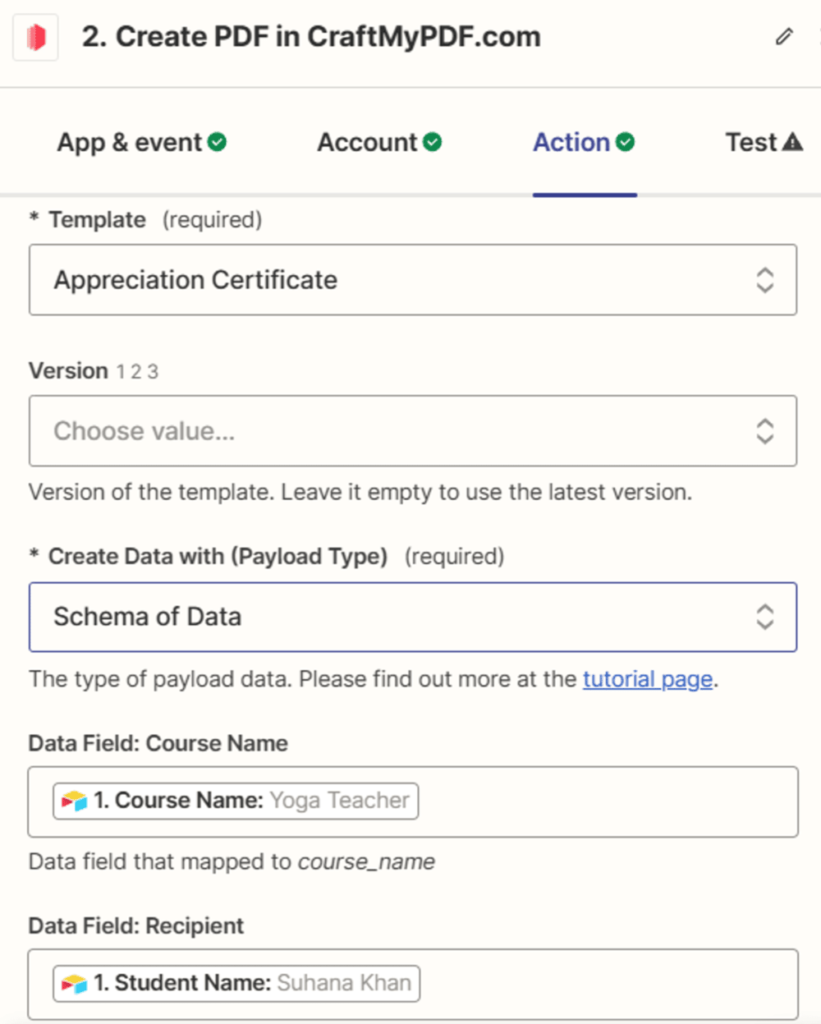Select the Action tab
Viewport: 821px width, 1024px height.
click(584, 142)
